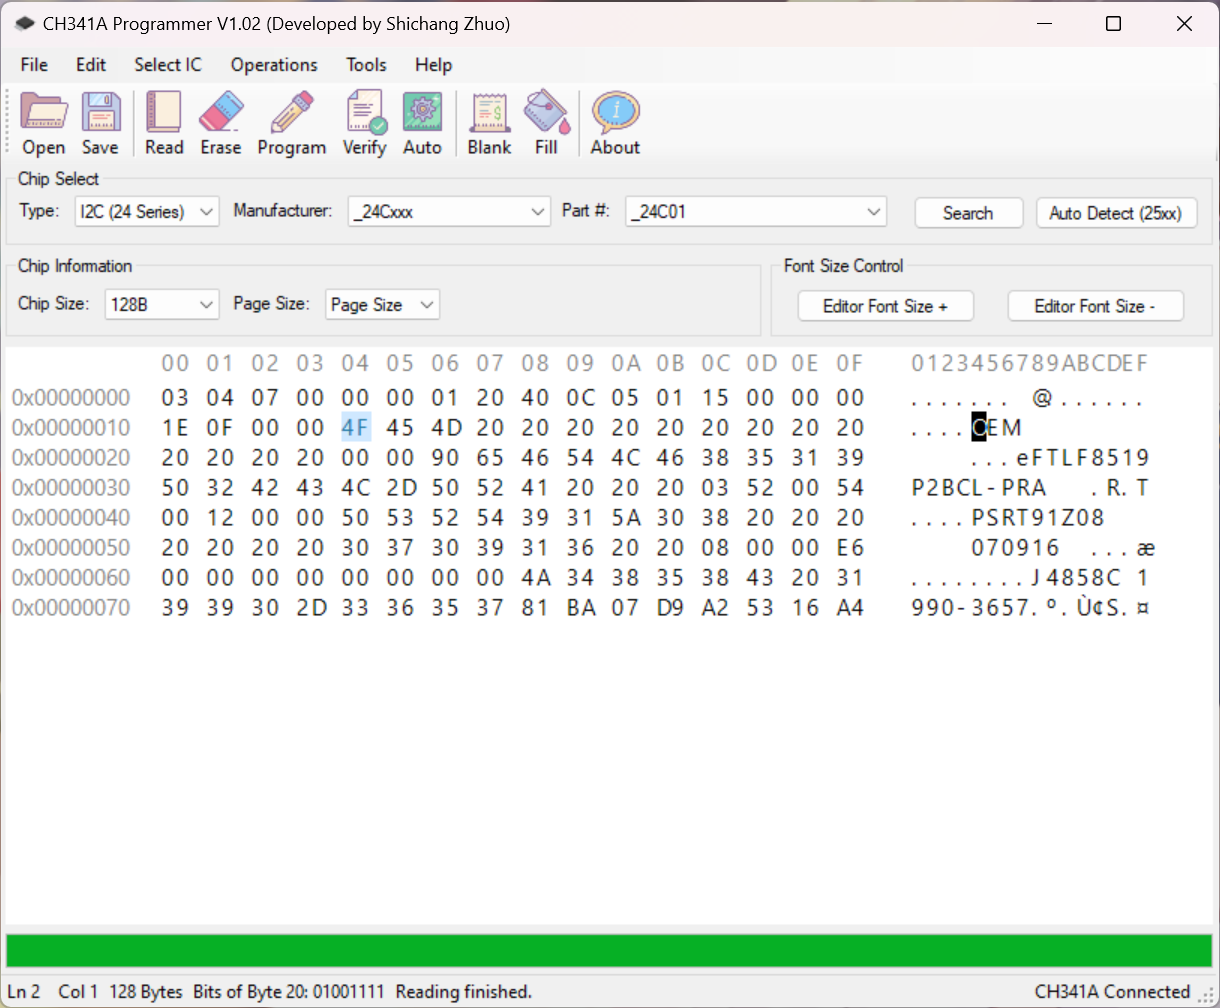
Task: Open the Operations menu
Action: coord(273,65)
